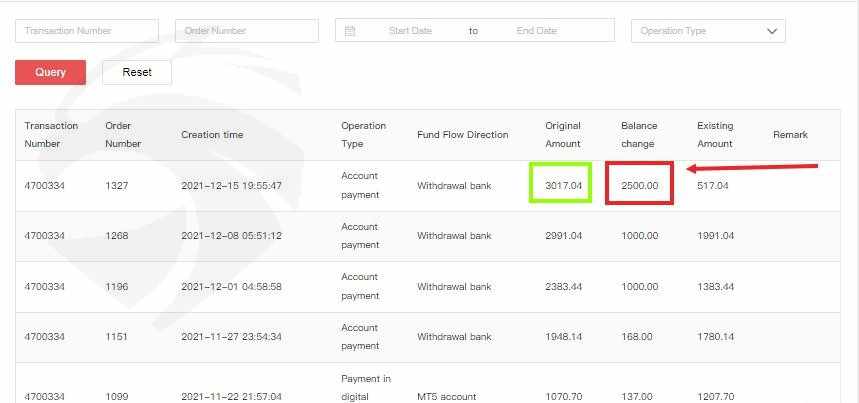This screenshot has width=859, height=403.
Task: Click the Balance change column header
Action: [639, 135]
